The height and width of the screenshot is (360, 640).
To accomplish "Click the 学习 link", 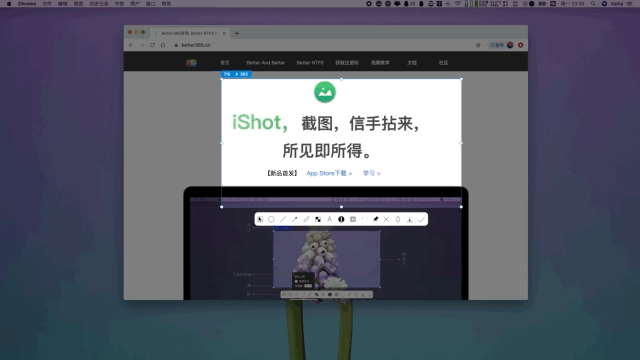I will pyautogui.click(x=371, y=173).
